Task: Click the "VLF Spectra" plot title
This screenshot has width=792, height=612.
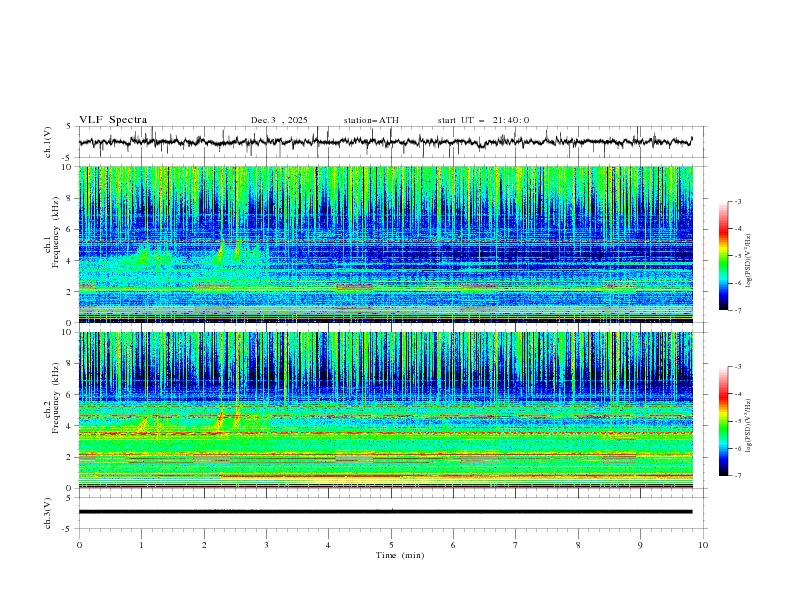Action: 113,120
